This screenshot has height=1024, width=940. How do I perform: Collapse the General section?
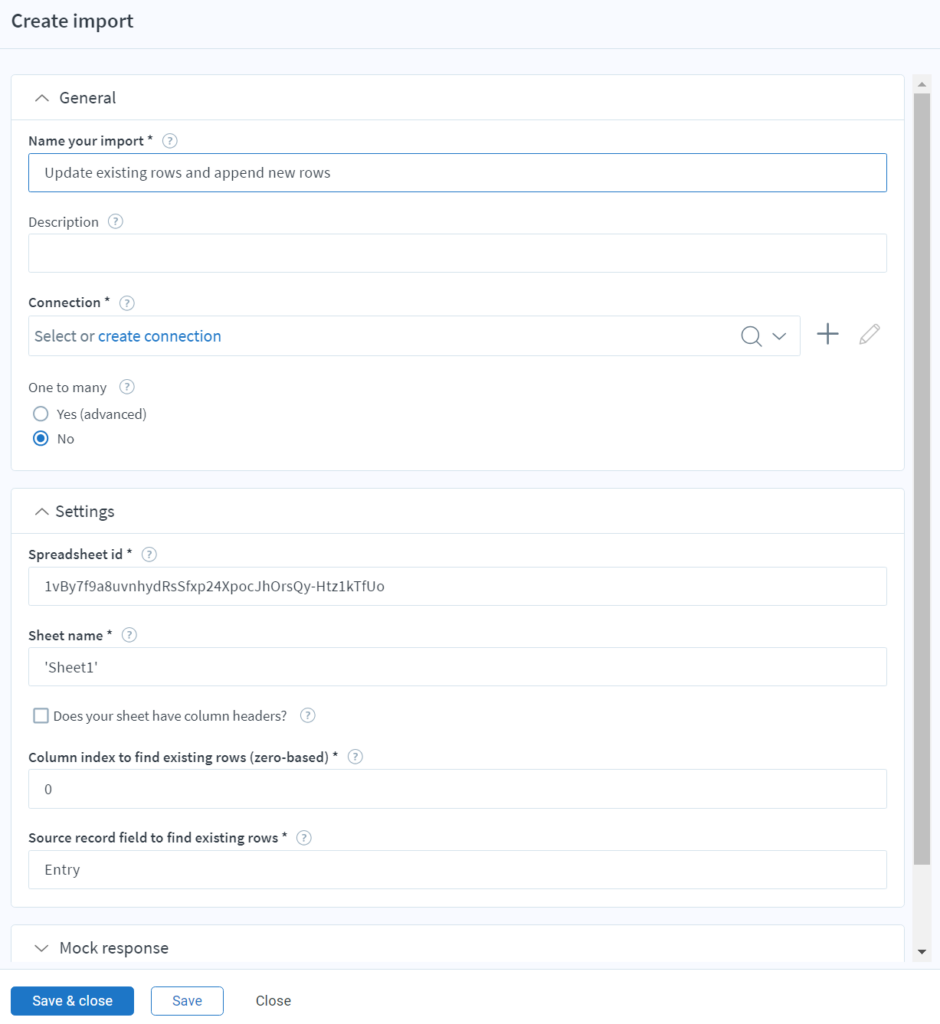[42, 98]
